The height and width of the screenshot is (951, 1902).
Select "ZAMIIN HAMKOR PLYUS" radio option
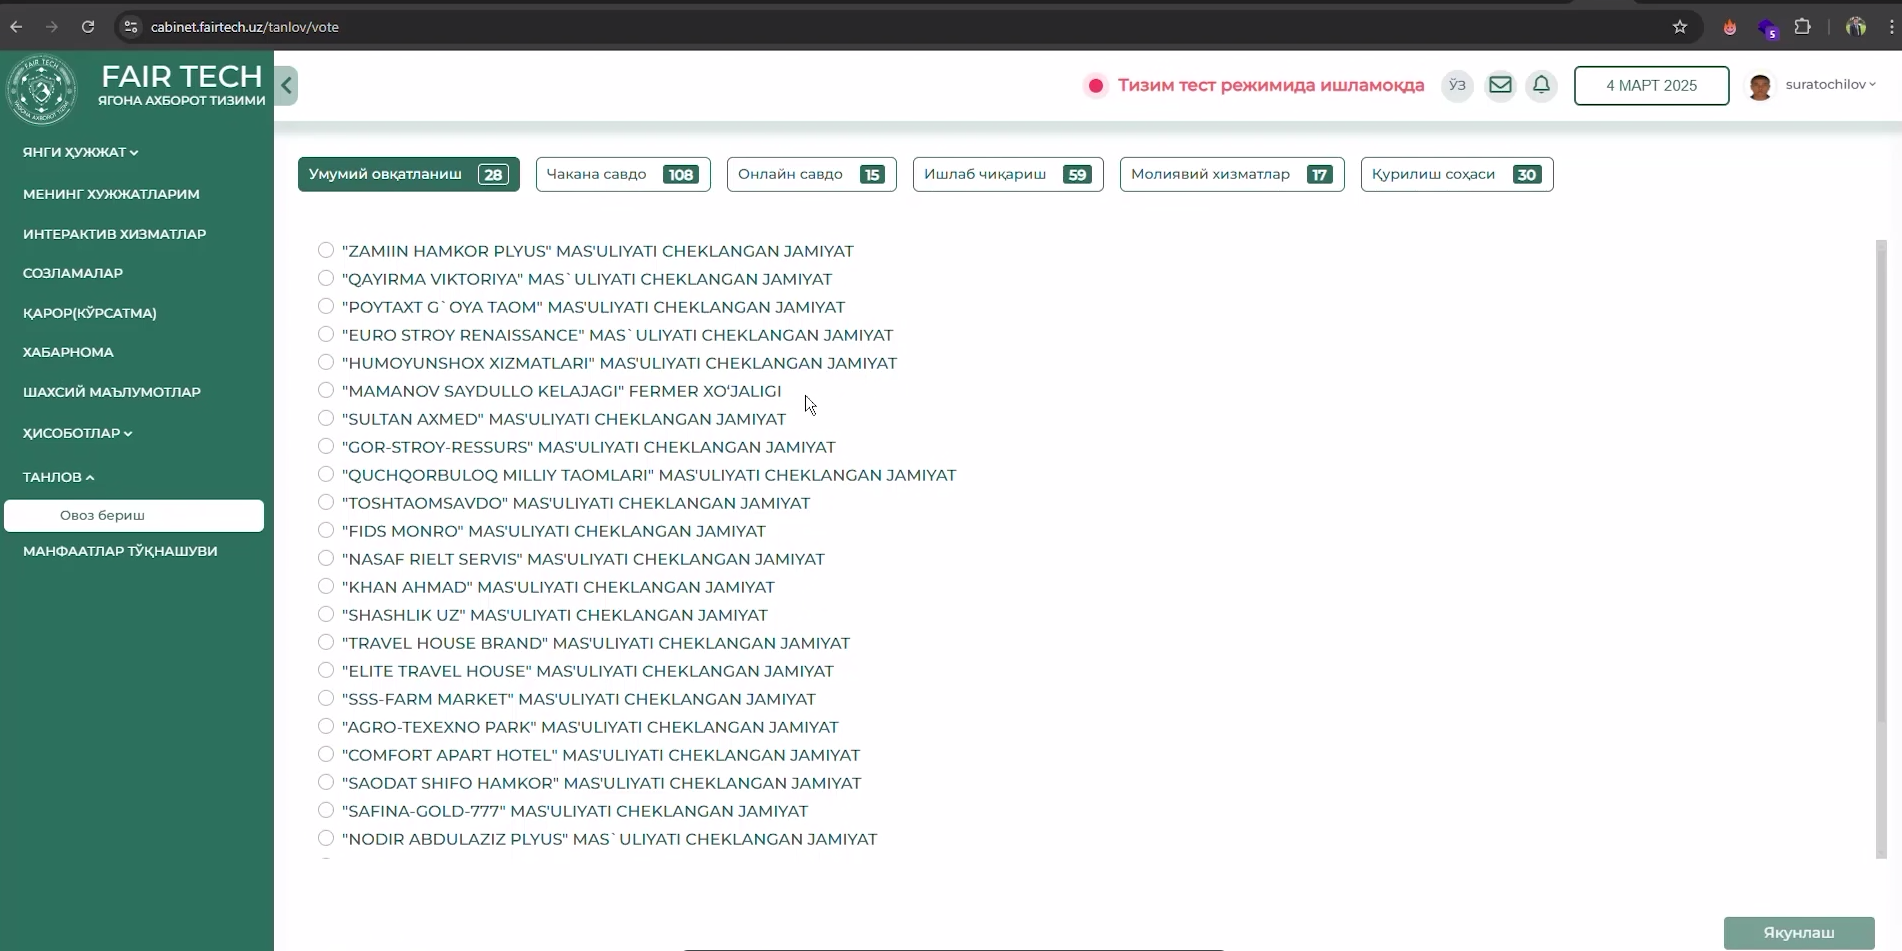(x=326, y=250)
